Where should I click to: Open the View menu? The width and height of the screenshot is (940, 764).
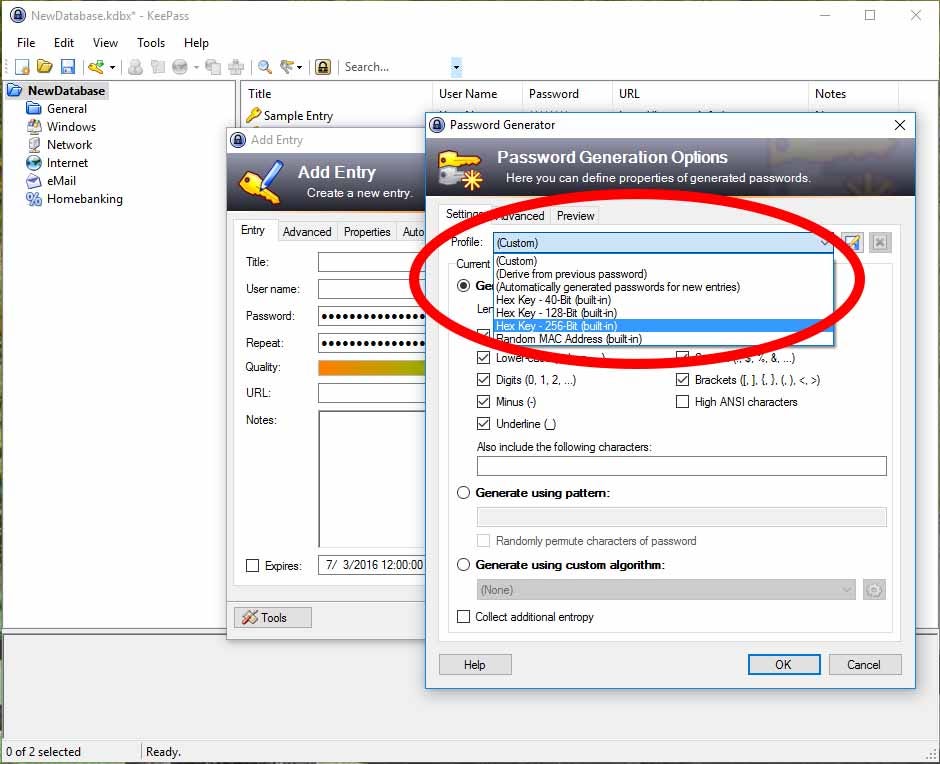[x=106, y=43]
